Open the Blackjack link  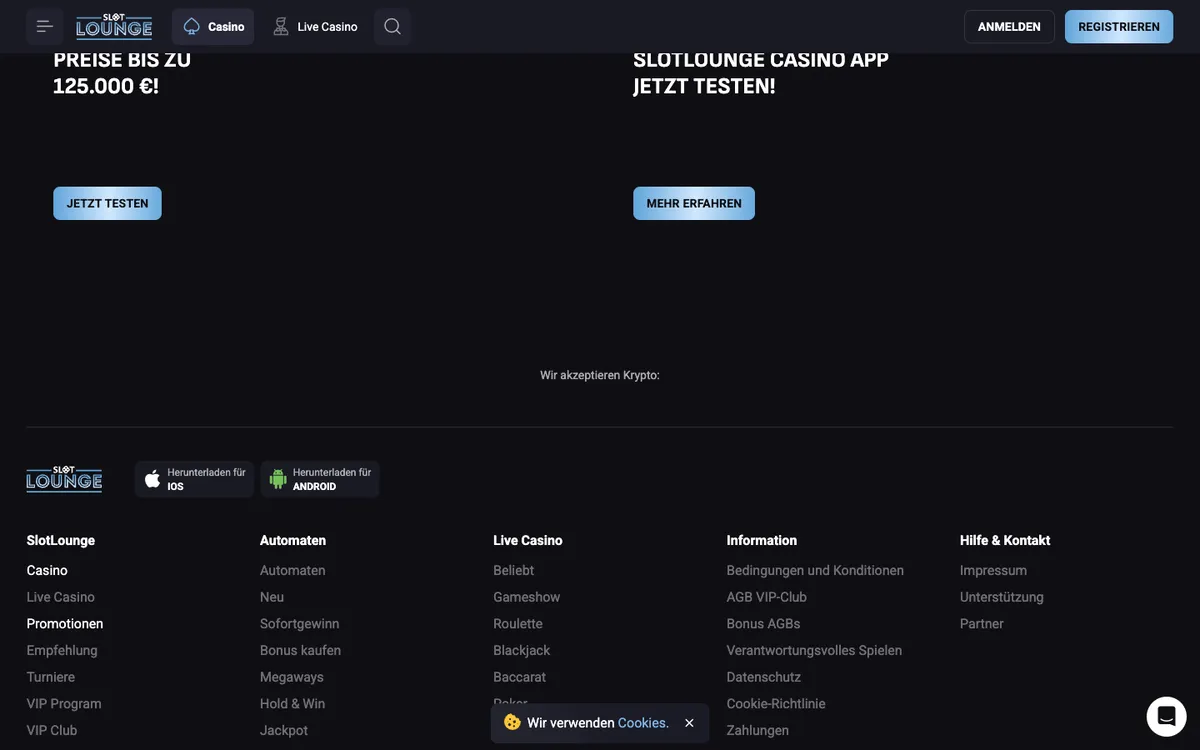(x=522, y=650)
